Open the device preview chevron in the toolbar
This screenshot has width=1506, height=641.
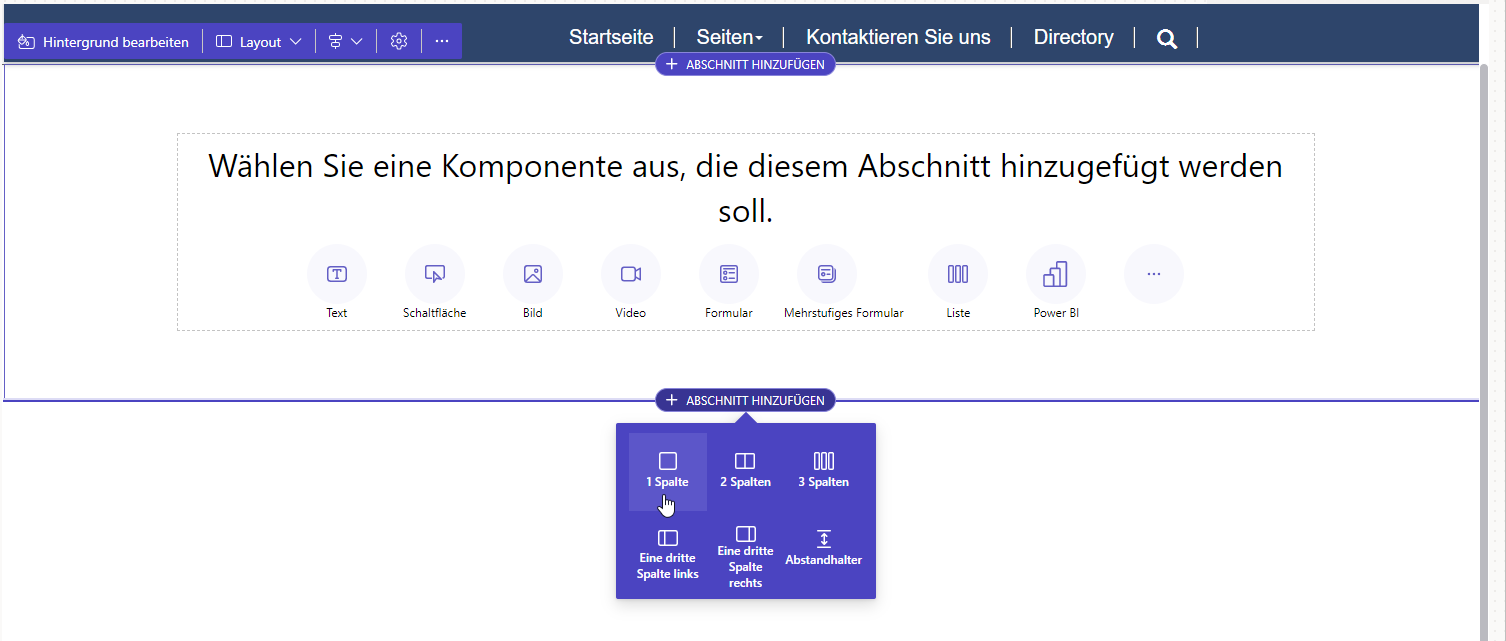pos(345,40)
